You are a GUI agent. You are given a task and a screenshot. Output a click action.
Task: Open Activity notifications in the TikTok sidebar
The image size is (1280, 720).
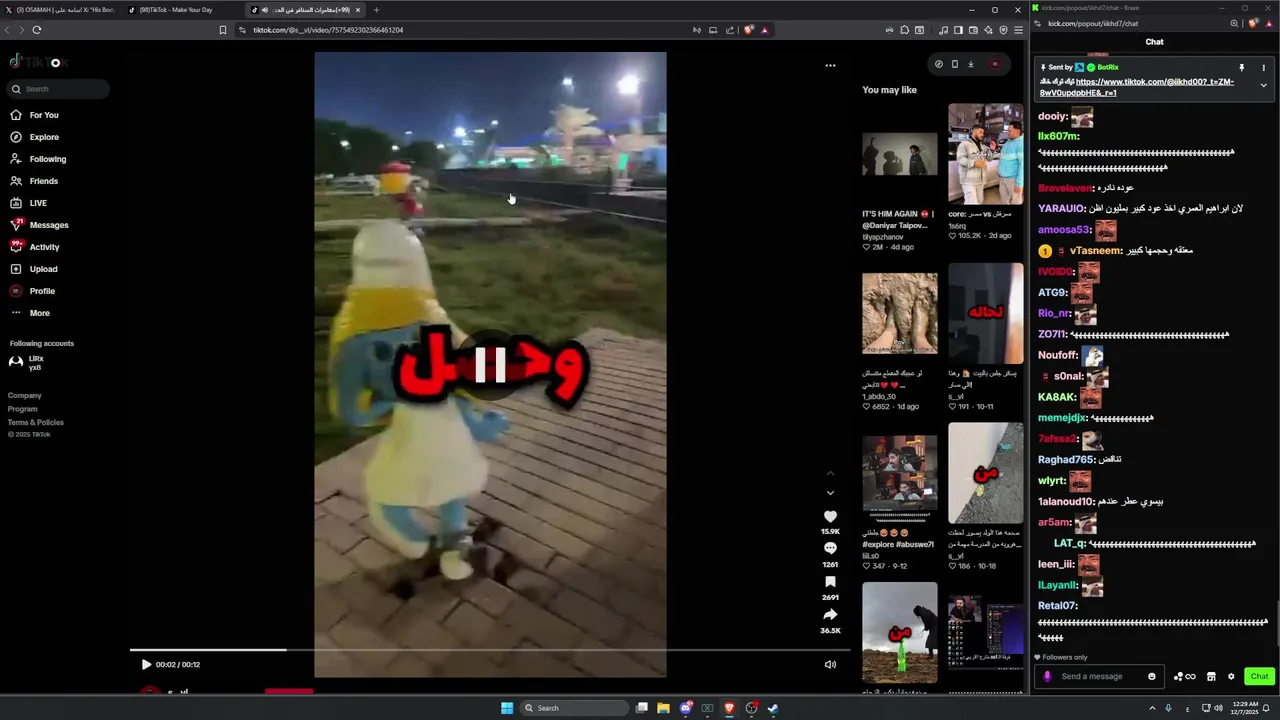(44, 247)
